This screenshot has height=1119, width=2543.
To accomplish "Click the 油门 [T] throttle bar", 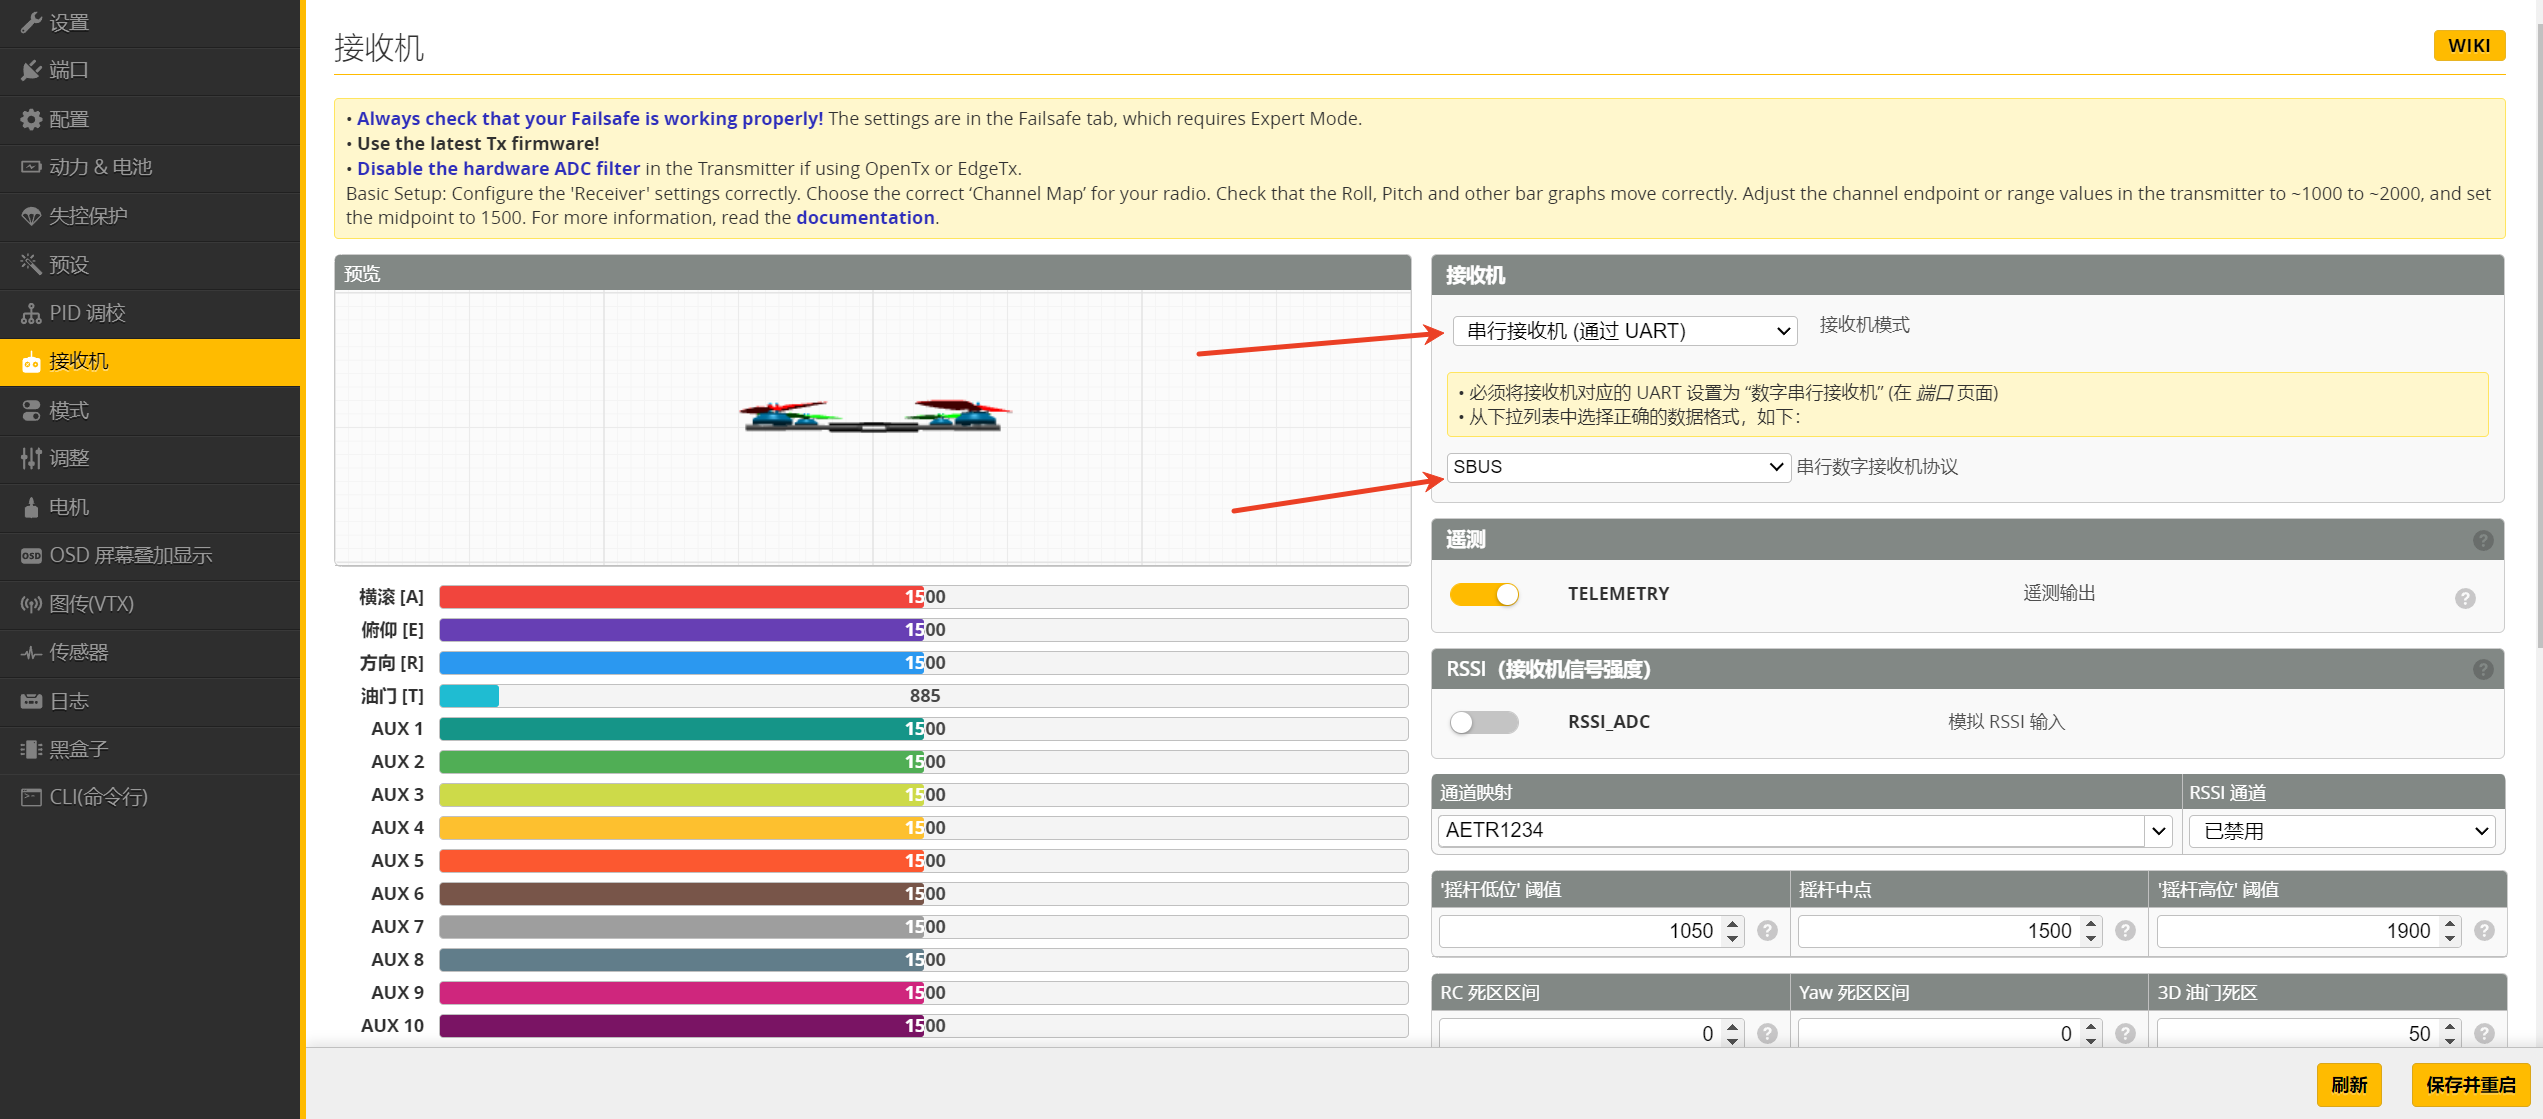I will tap(923, 696).
